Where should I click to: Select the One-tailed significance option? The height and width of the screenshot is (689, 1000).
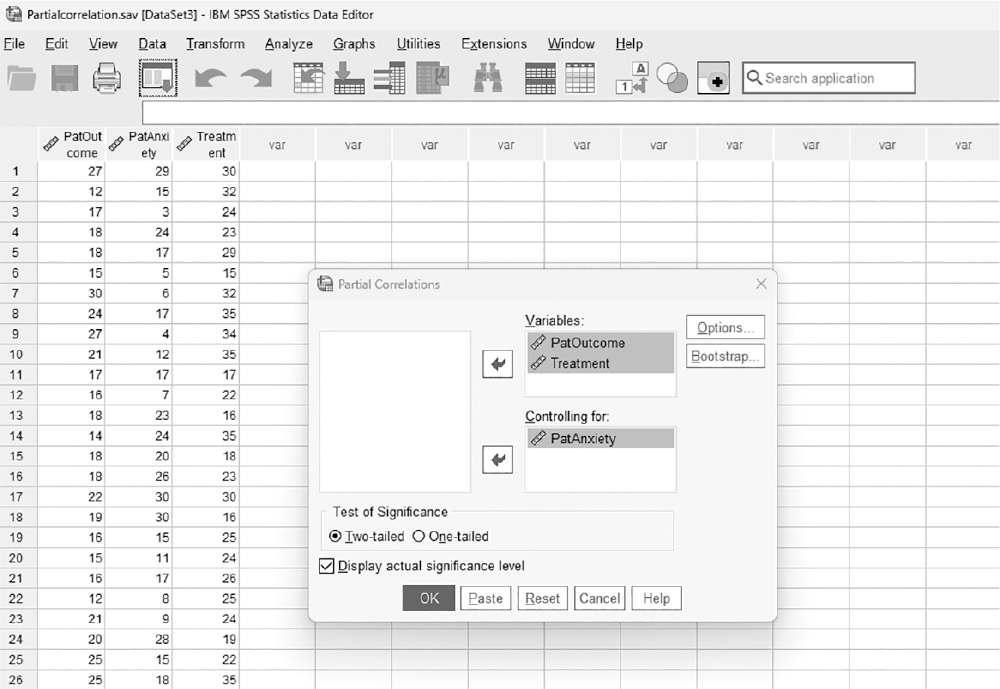(451, 537)
